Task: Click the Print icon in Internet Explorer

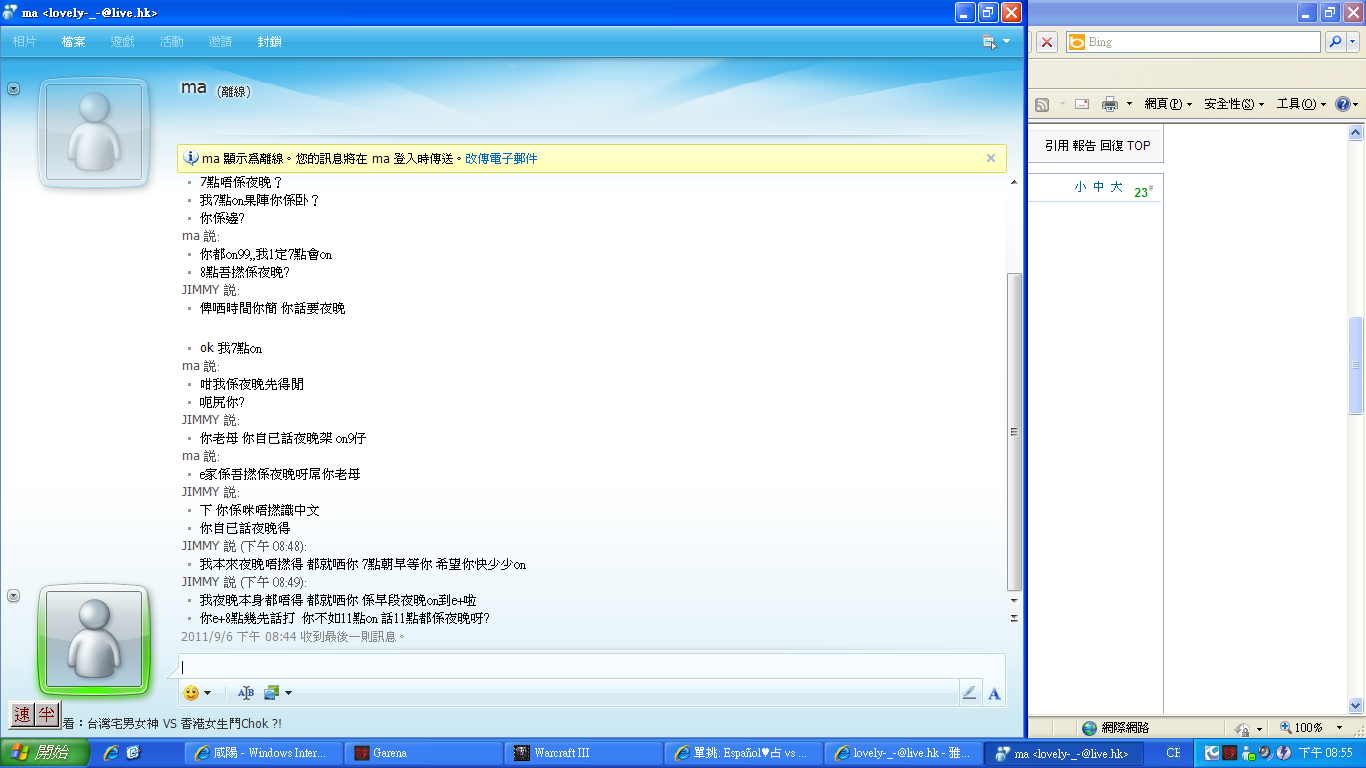Action: coord(1109,104)
